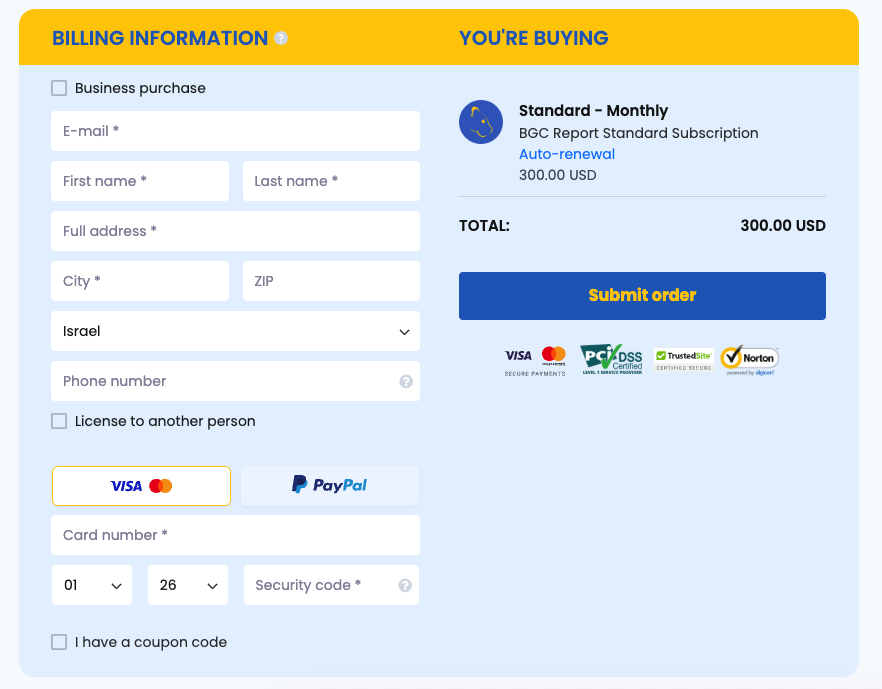
Task: Open the Auto-renewal link
Action: click(x=567, y=154)
